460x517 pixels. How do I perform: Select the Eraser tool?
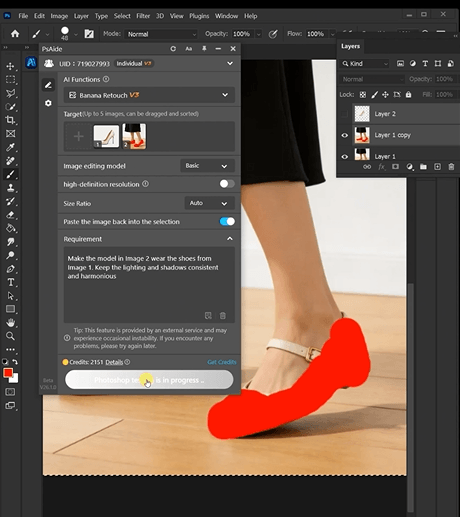point(10,215)
